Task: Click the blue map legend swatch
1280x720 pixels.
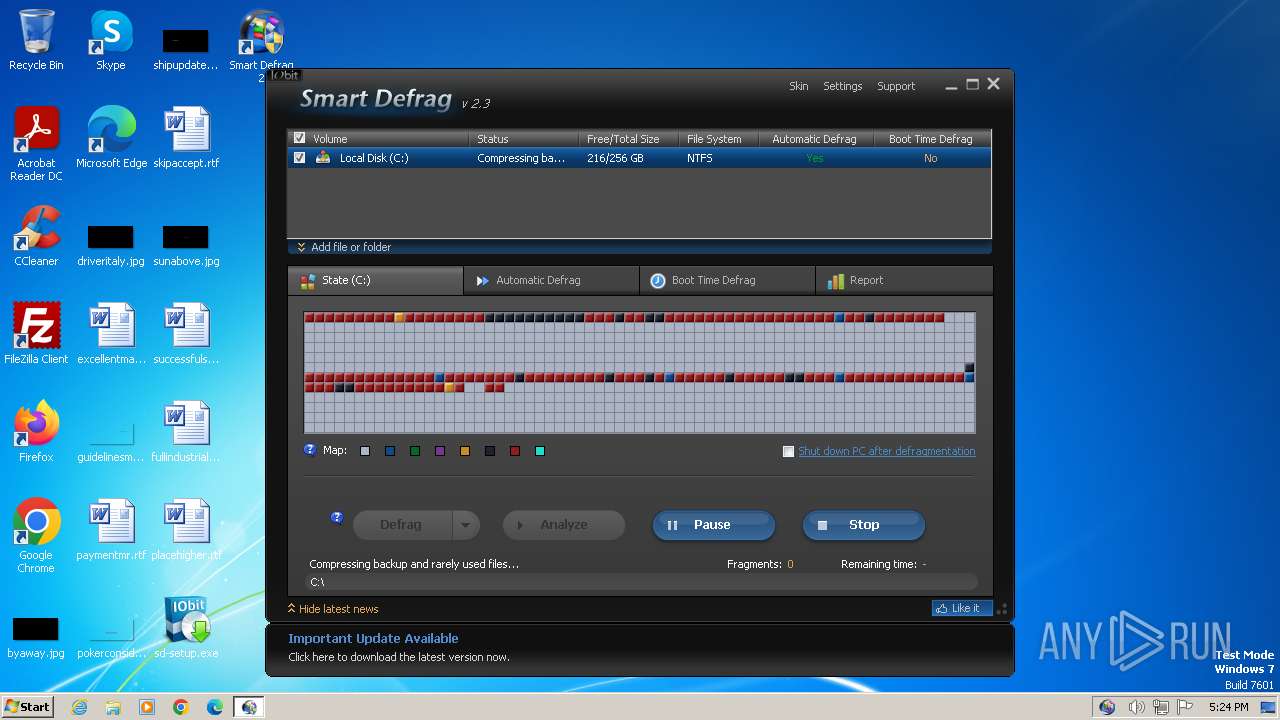Action: tap(390, 451)
